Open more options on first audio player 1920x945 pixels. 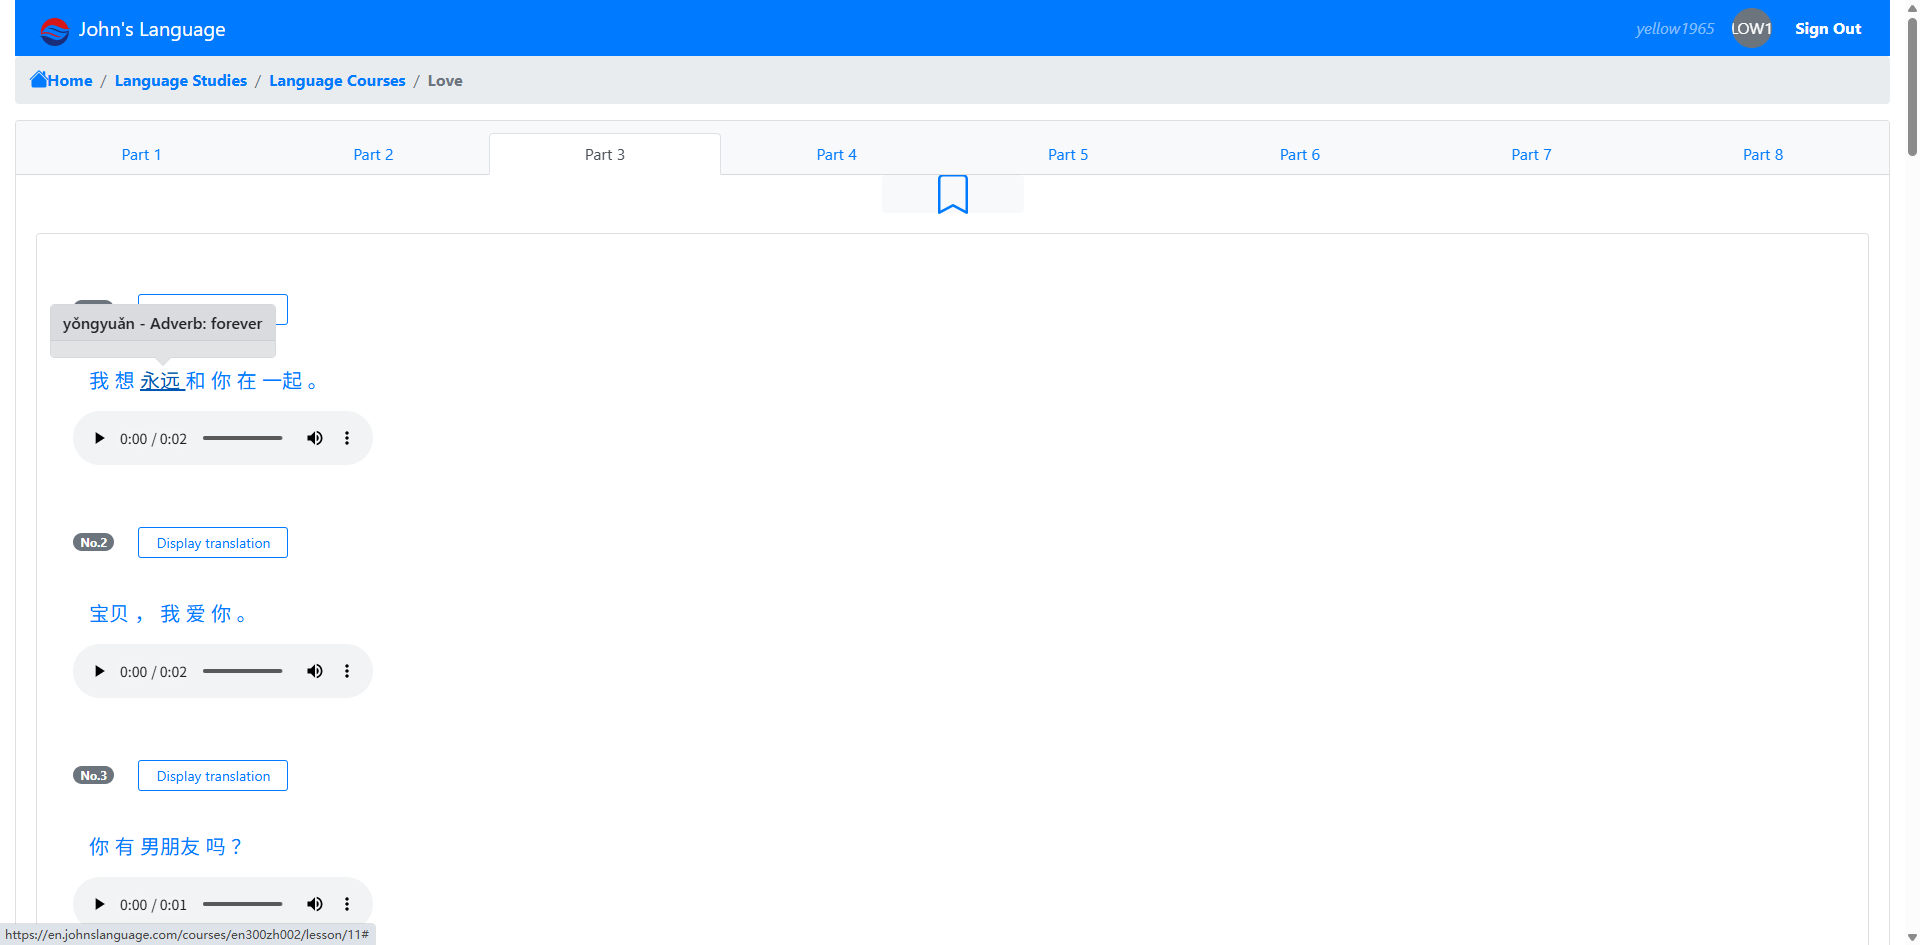pos(347,438)
